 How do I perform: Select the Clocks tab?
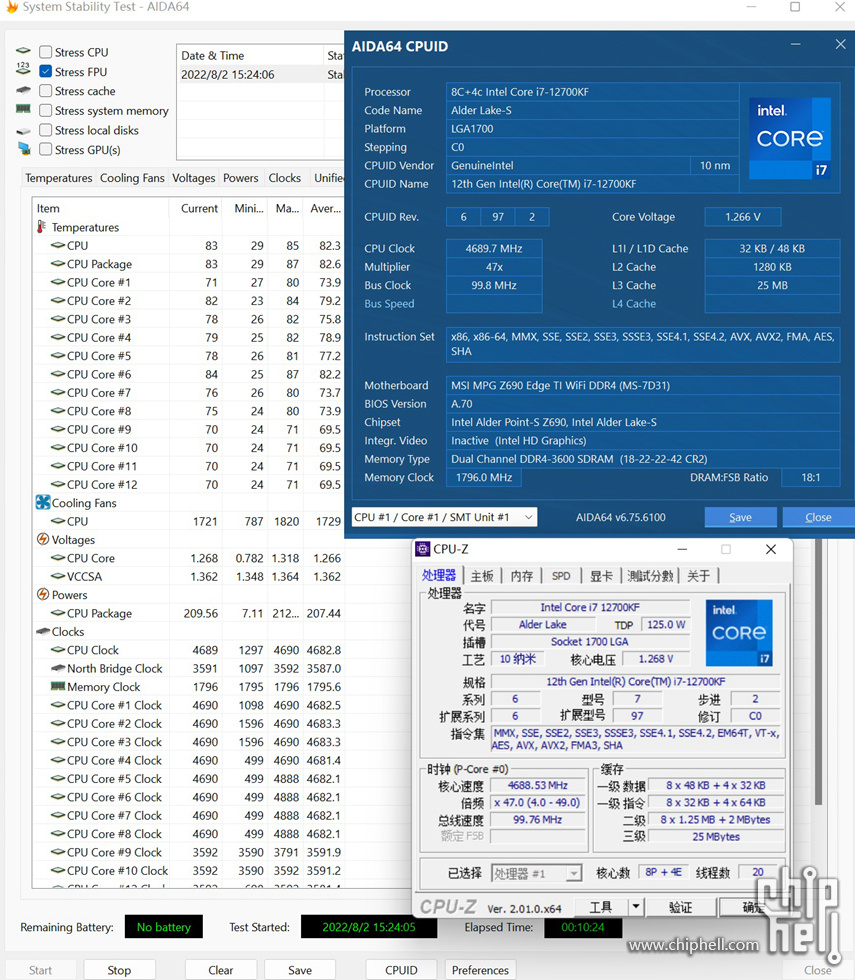pos(284,178)
